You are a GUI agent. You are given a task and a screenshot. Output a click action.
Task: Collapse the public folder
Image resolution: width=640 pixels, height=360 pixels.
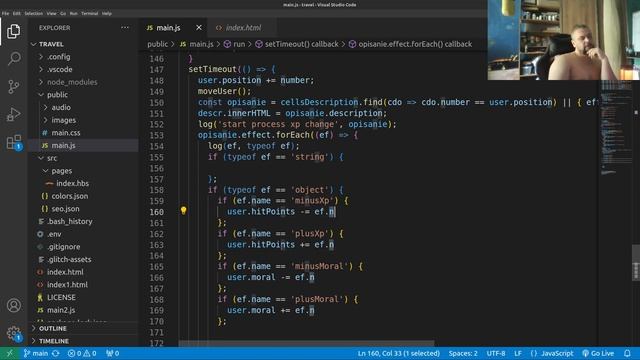83,95
